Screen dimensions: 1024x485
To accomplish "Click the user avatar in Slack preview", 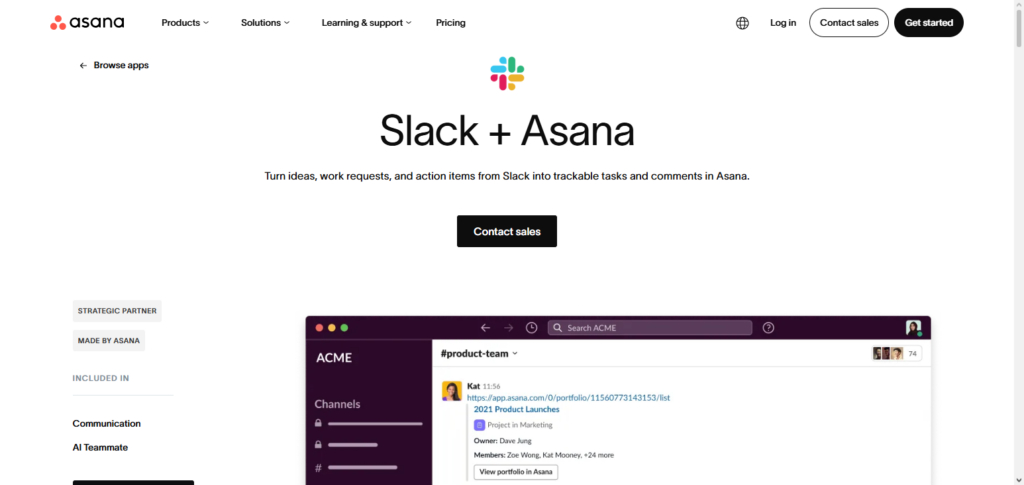I will coord(914,328).
